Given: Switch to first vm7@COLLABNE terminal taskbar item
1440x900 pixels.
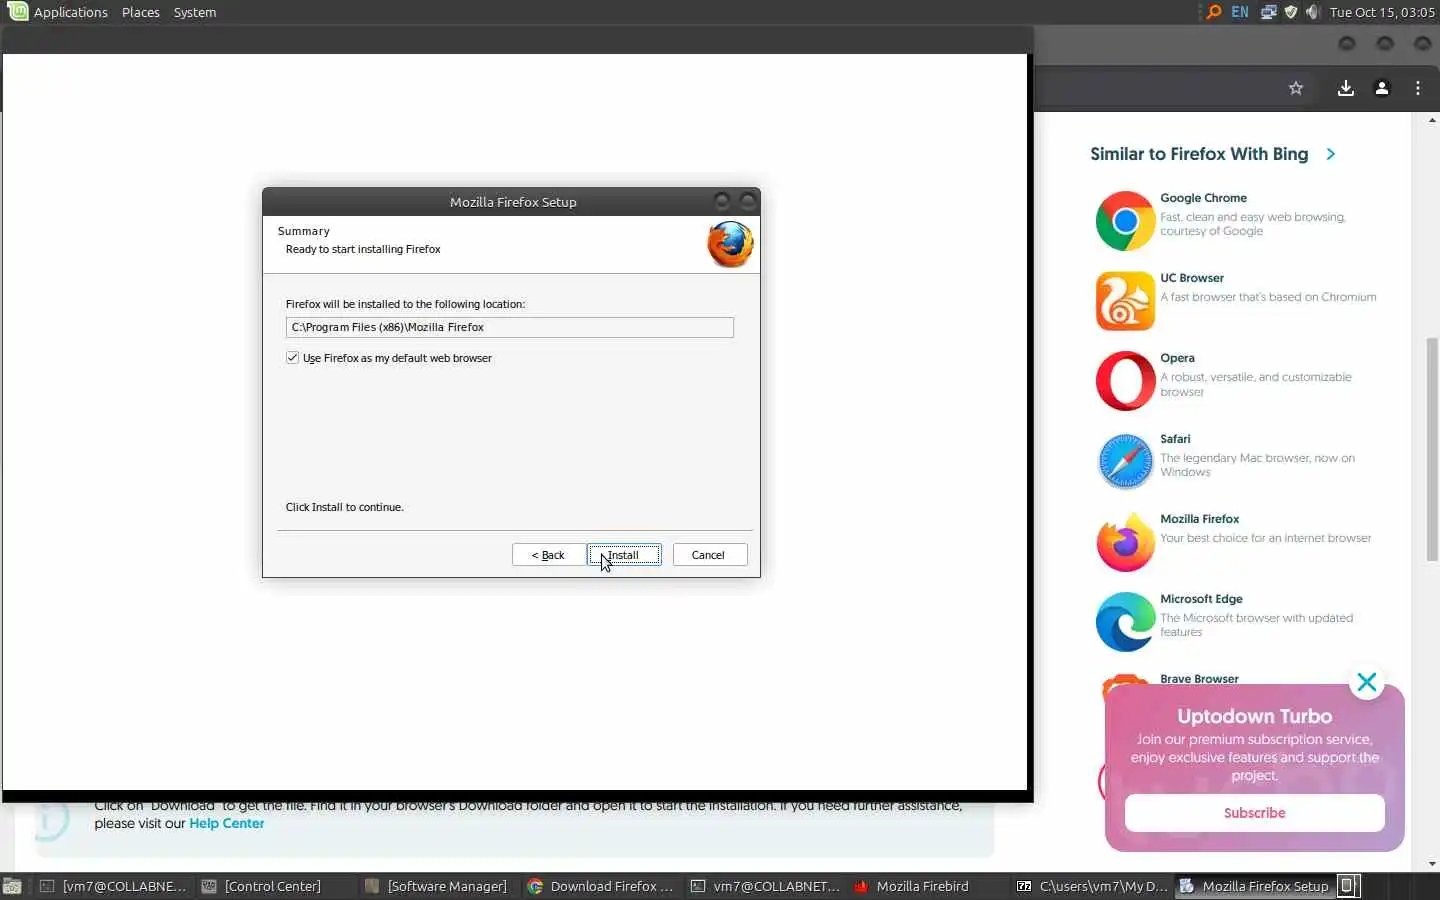Looking at the screenshot, I should click(113, 886).
